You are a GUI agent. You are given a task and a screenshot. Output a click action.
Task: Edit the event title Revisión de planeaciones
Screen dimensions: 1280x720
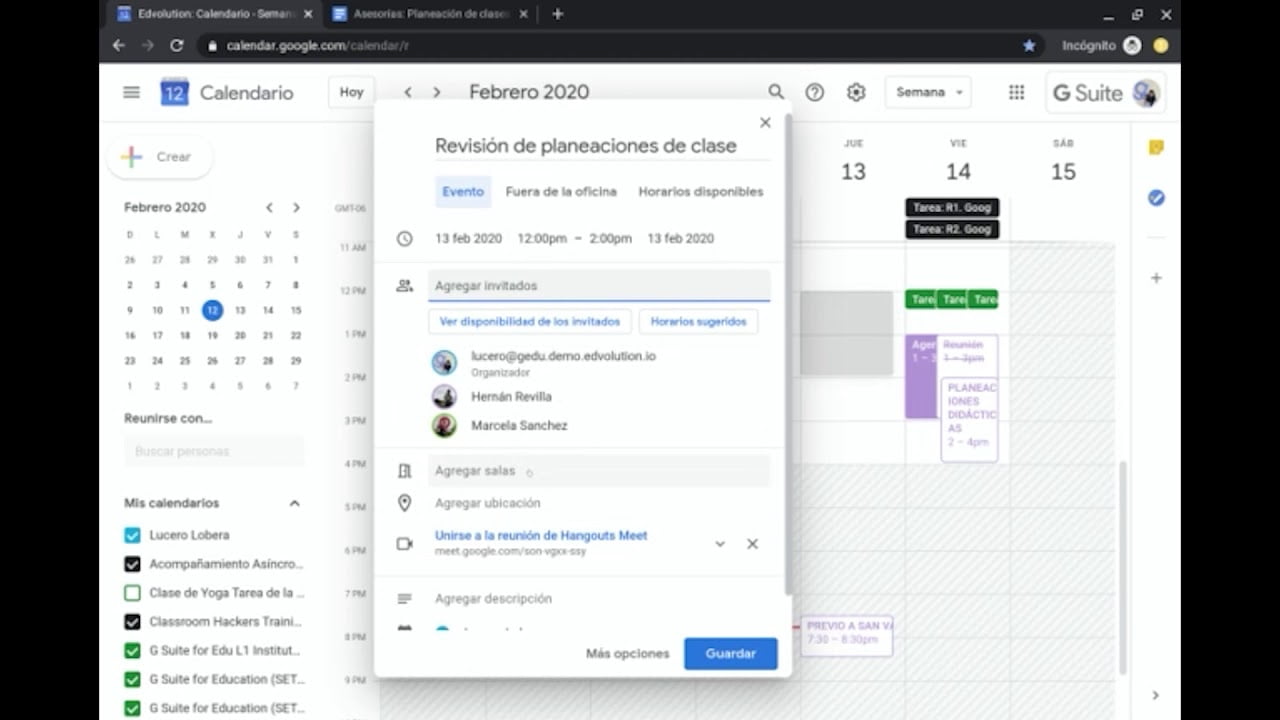pos(601,146)
